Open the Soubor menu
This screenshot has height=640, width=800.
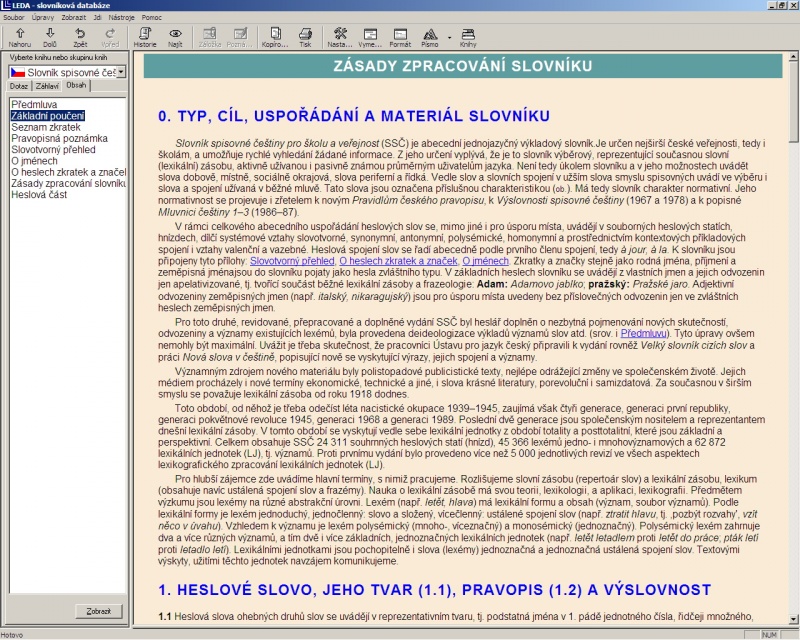click(x=14, y=17)
